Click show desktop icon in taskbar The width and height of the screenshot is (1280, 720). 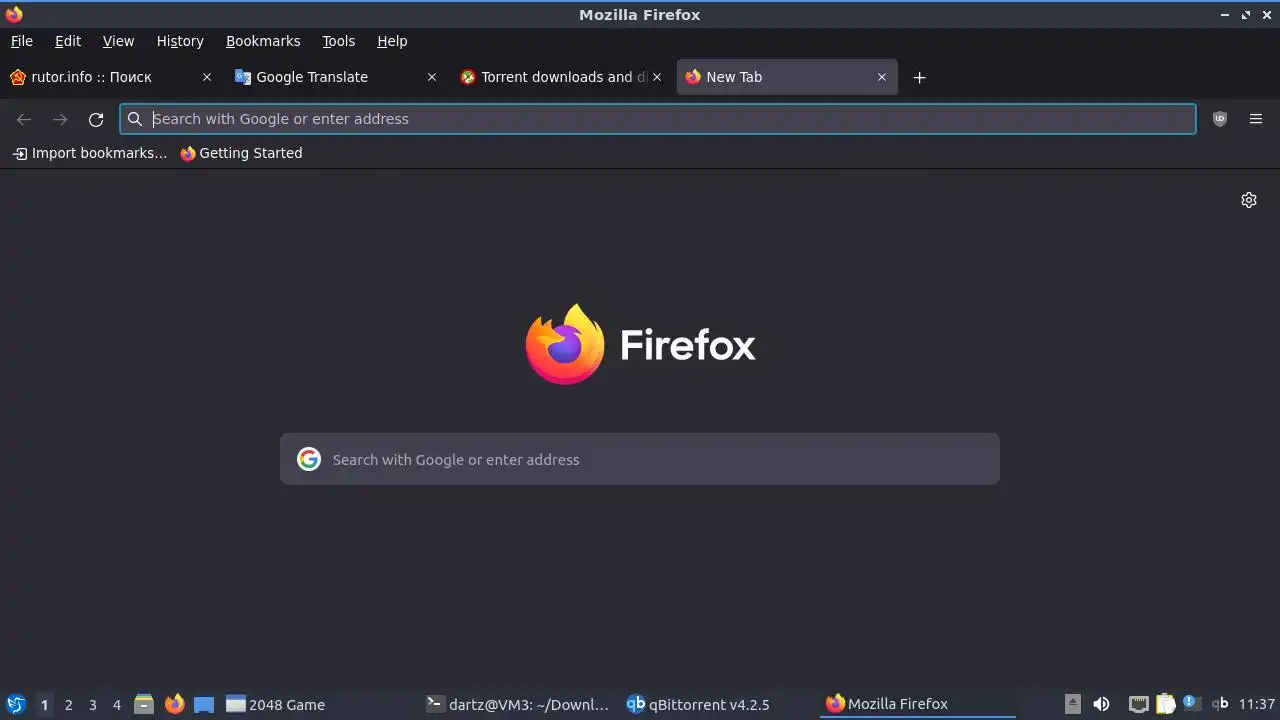pos(204,704)
